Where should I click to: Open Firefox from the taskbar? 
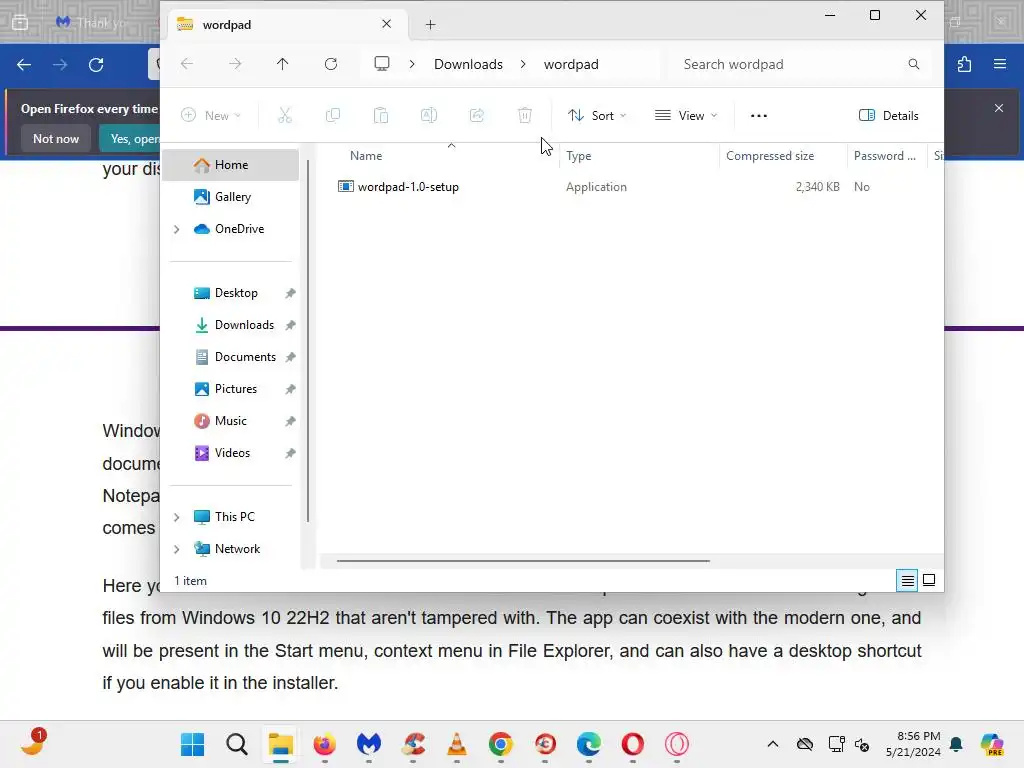[x=325, y=744]
